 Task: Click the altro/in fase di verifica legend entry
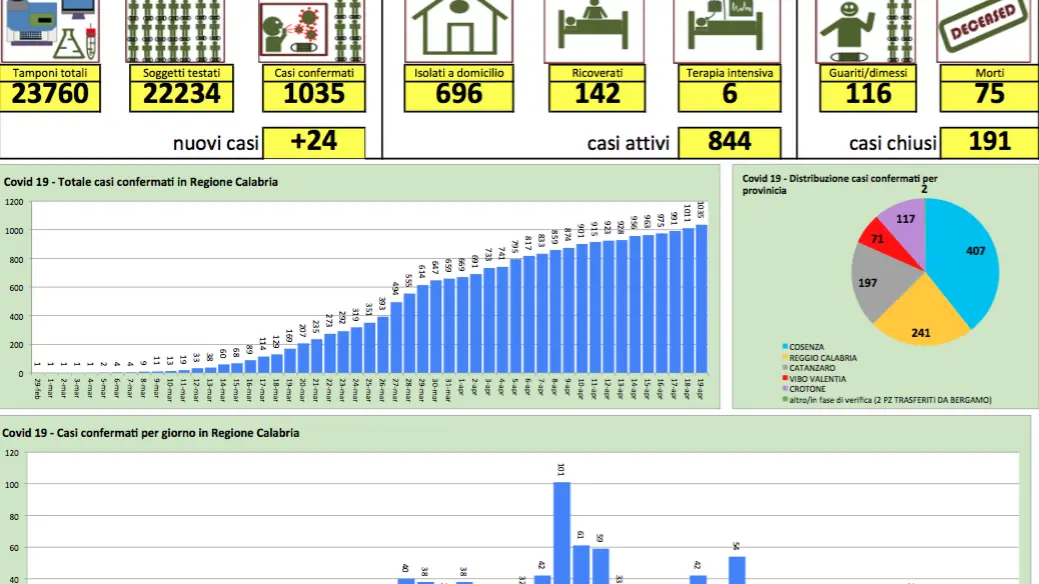pyautogui.click(x=887, y=400)
